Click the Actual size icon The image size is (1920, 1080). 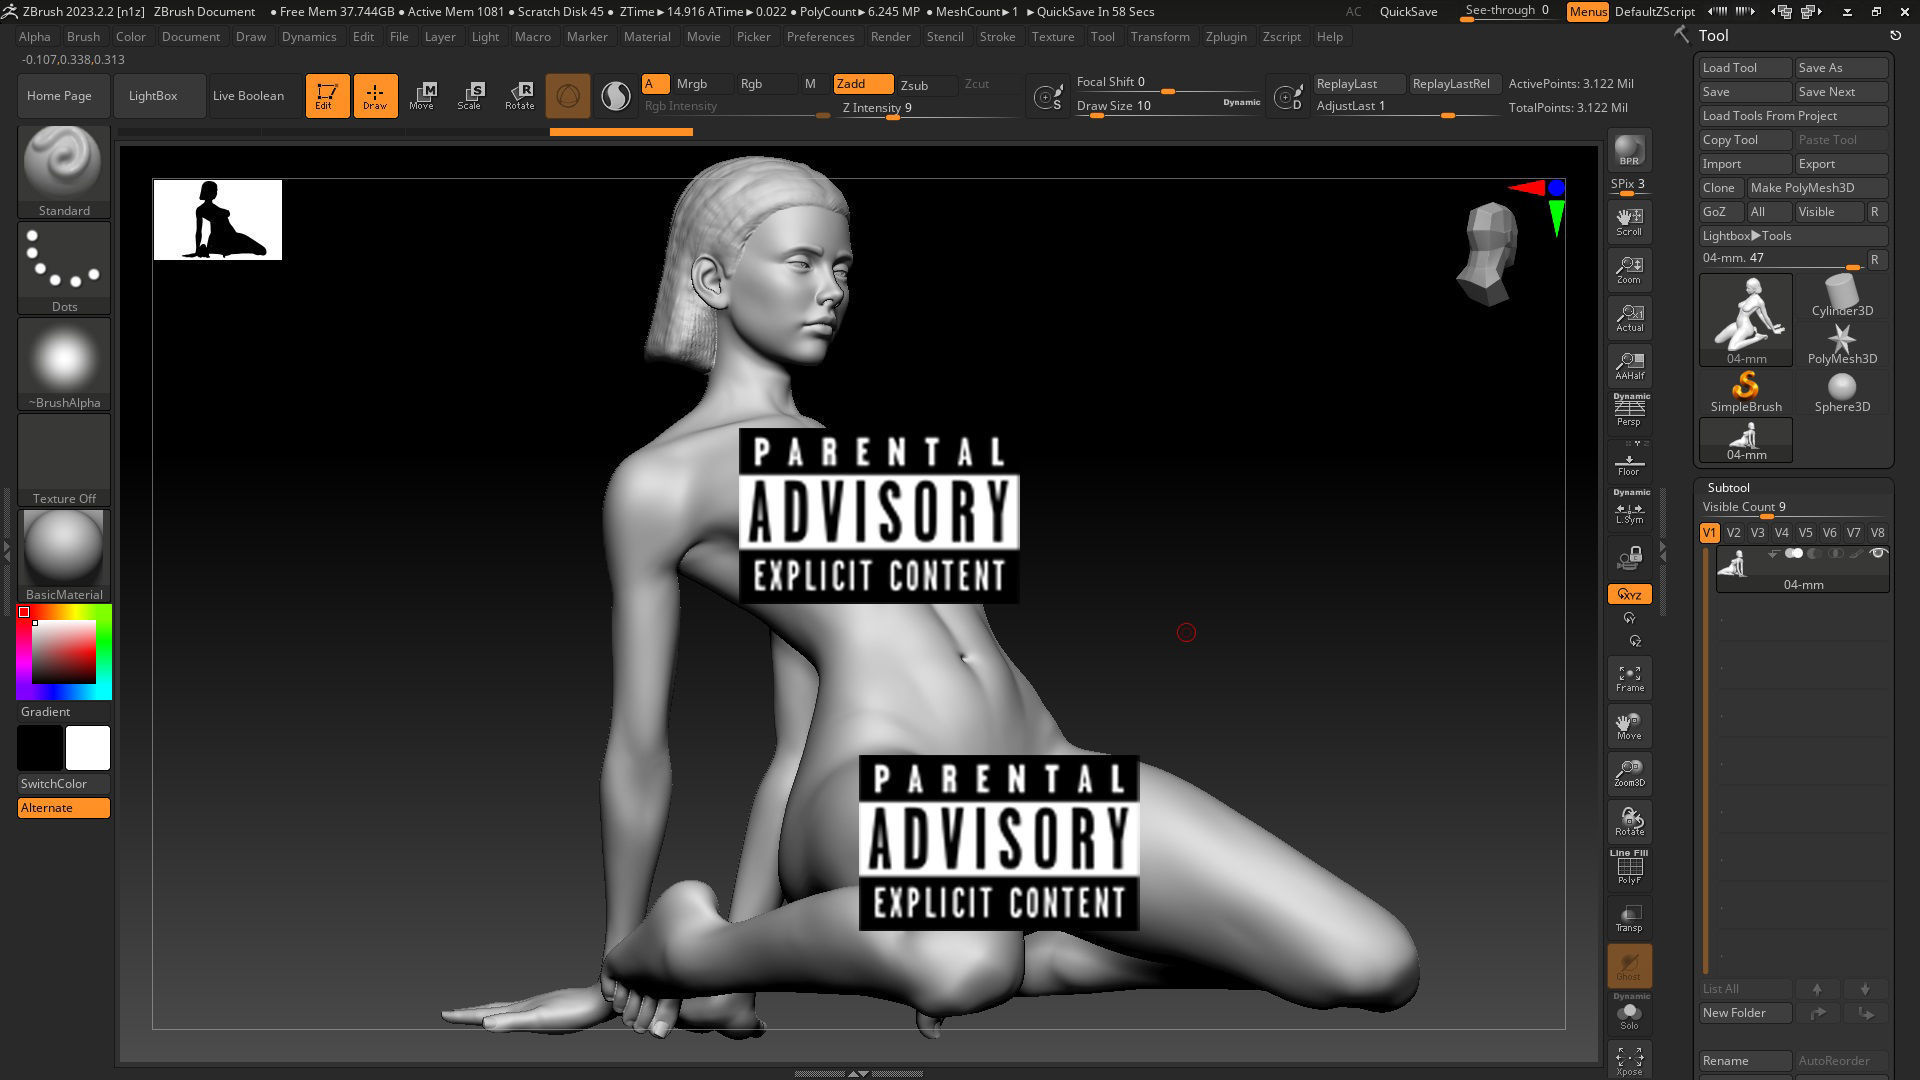pos(1629,318)
